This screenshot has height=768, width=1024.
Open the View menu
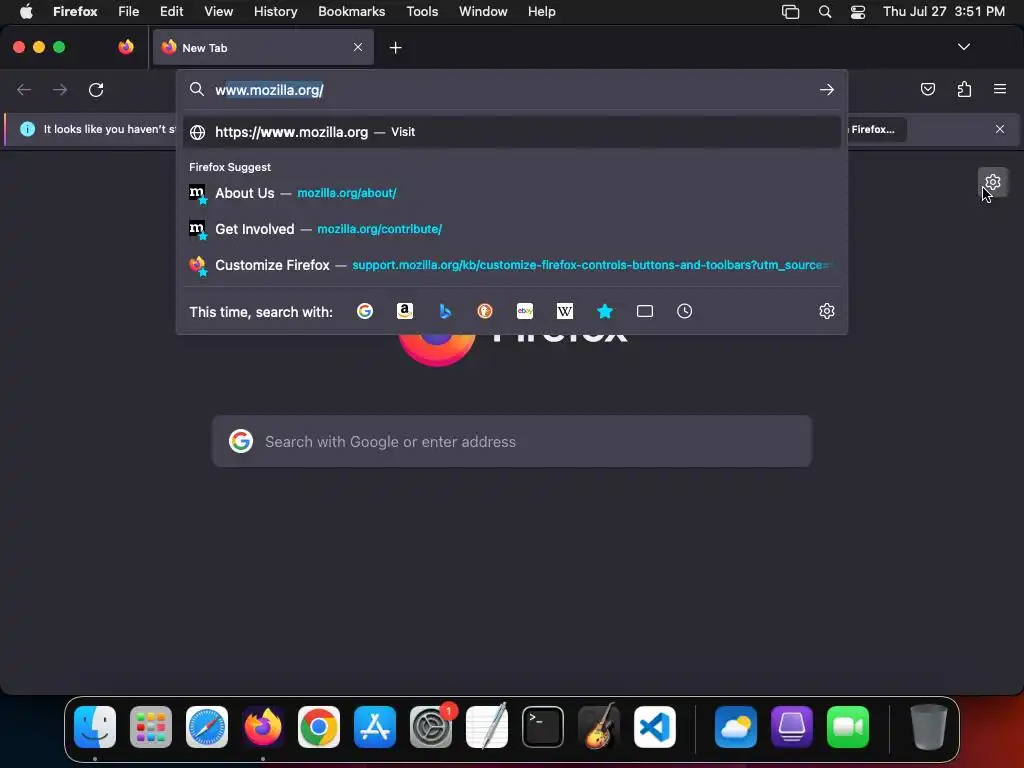pos(218,11)
